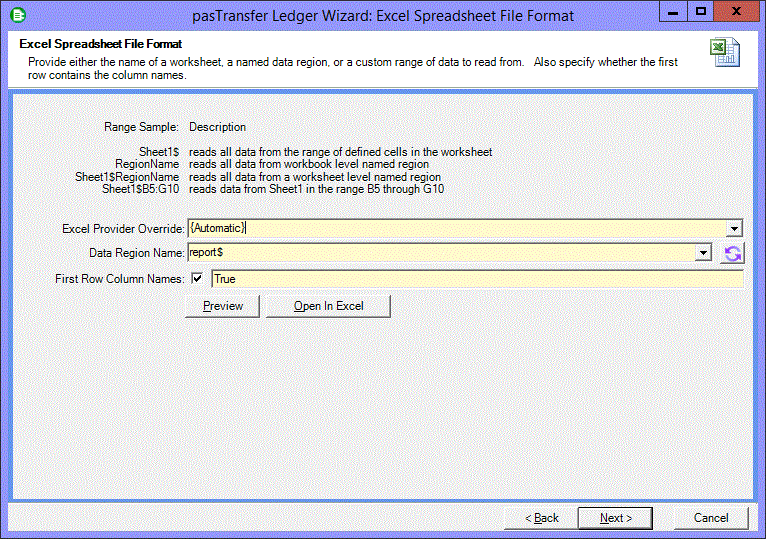Click the Excel Provider Override label

123,229
